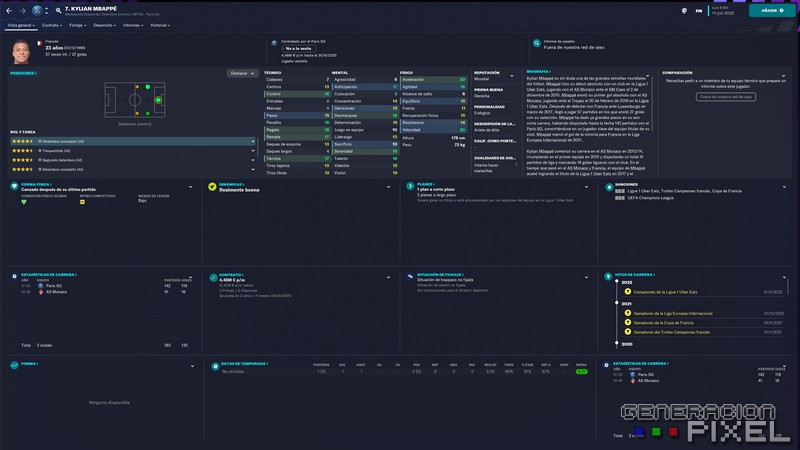Open the Informes tab menu

(x=133, y=25)
